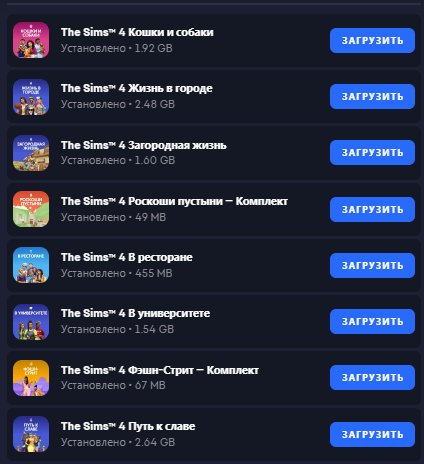Image resolution: width=424 pixels, height=464 pixels.
Task: Click Загрузить for Жизнь в городе
Action: pos(372,97)
